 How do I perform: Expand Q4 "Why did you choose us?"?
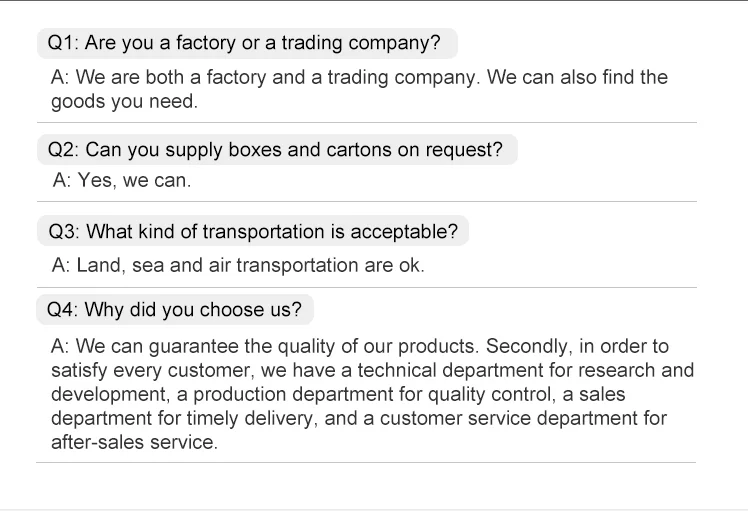175,310
